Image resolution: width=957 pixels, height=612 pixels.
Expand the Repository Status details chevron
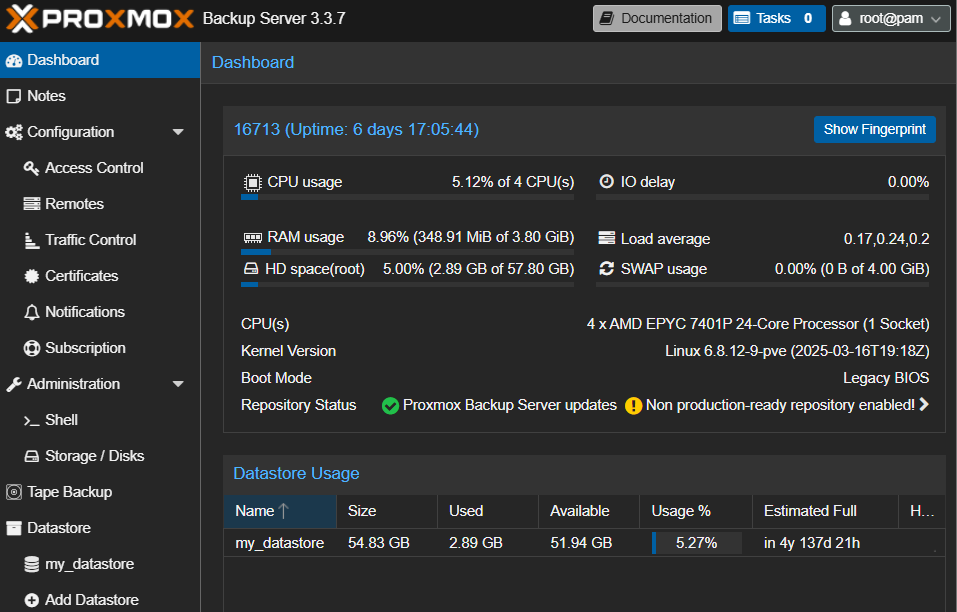(x=924, y=405)
